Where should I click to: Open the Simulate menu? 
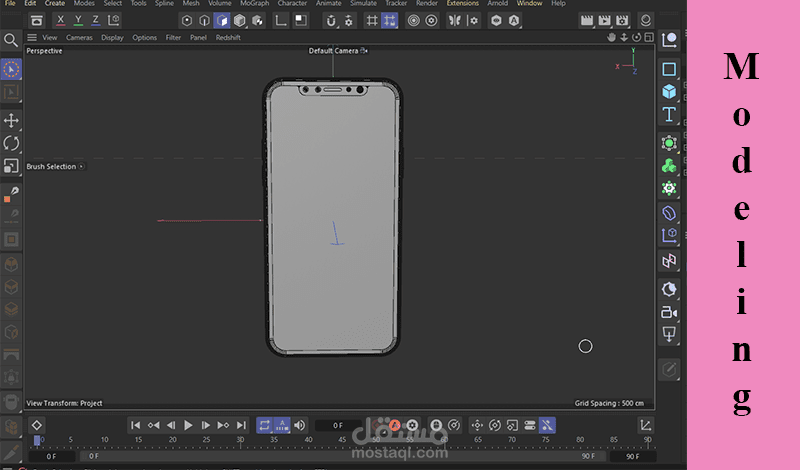tap(363, 4)
